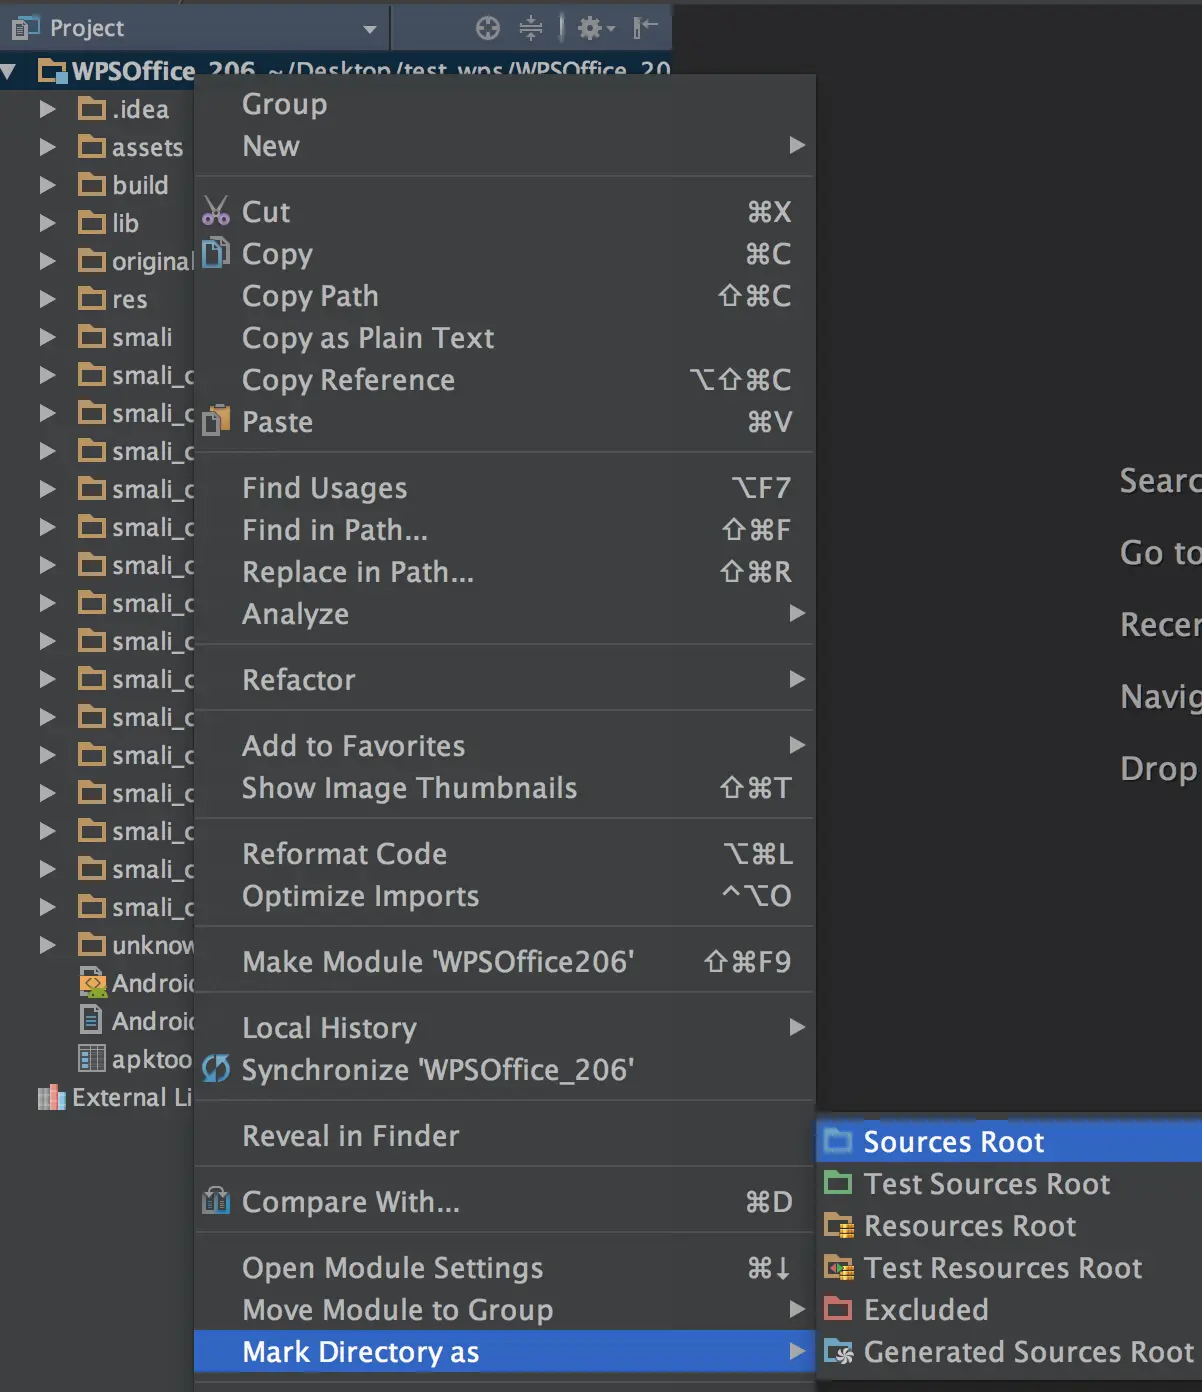This screenshot has height=1392, width=1202.
Task: Select Replace in Path...
Action: click(x=504, y=572)
